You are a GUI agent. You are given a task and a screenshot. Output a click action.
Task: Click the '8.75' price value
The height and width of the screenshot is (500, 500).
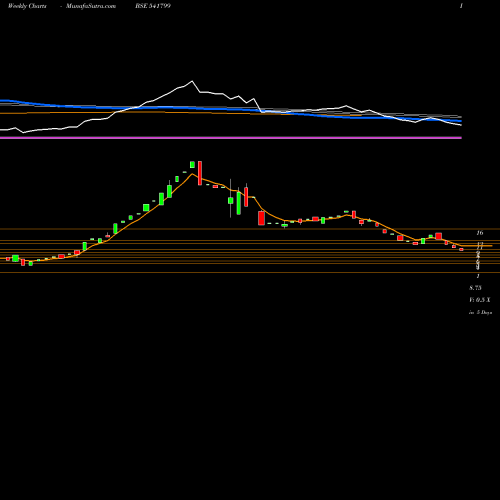(475, 288)
